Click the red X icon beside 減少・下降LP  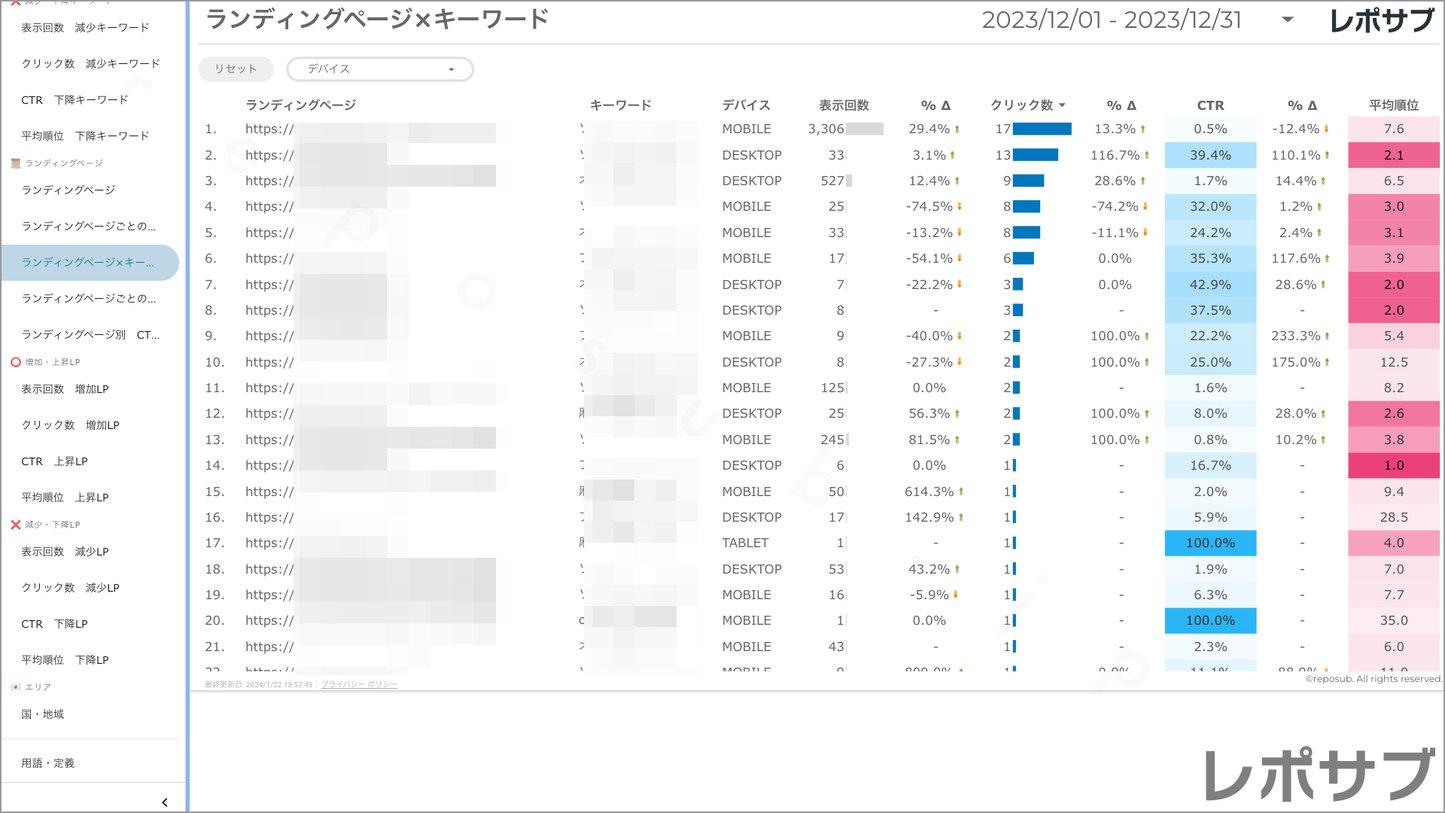15,524
